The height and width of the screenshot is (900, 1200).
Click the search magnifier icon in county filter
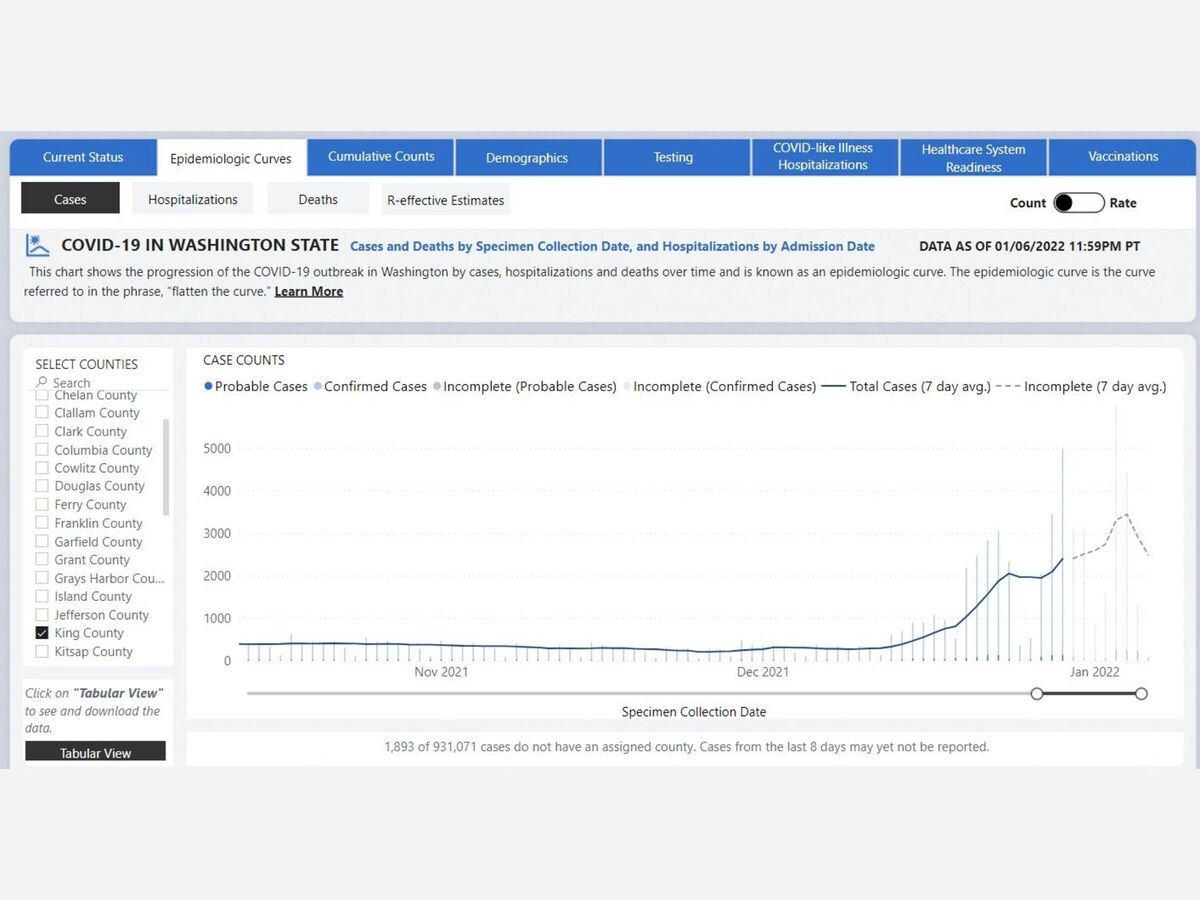[x=42, y=382]
